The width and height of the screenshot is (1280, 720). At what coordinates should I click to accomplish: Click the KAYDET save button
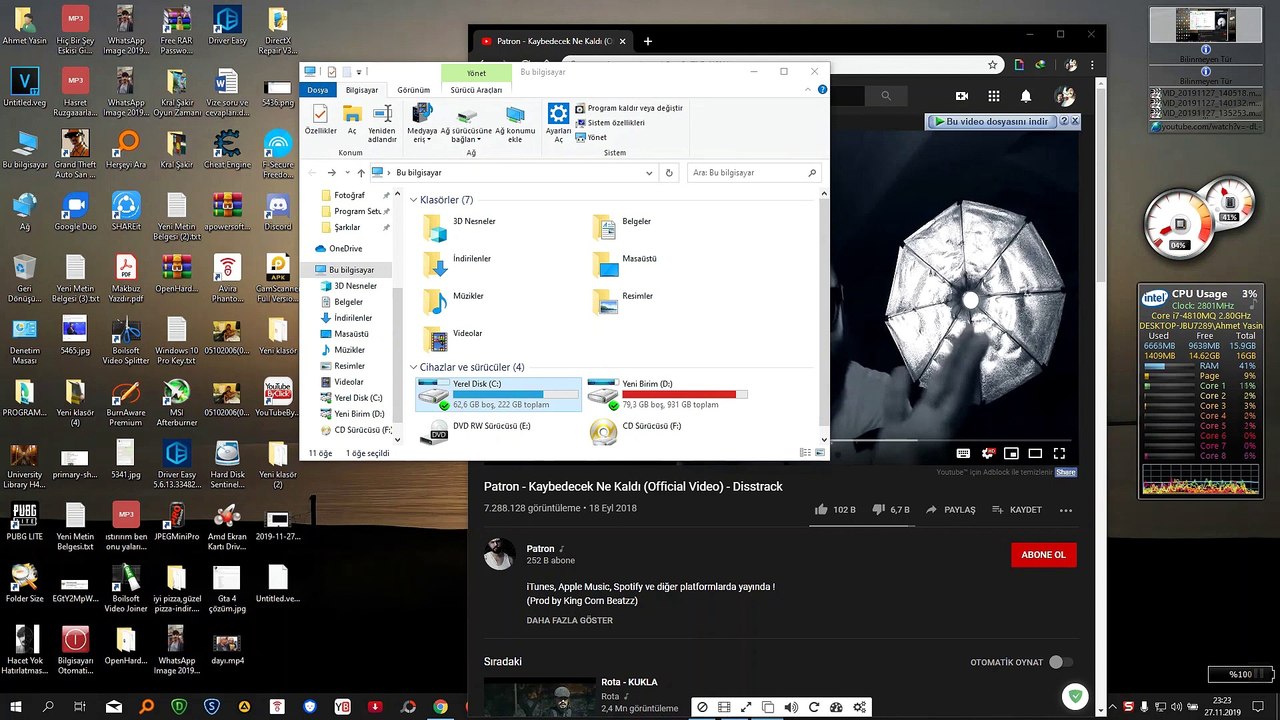click(x=1017, y=510)
